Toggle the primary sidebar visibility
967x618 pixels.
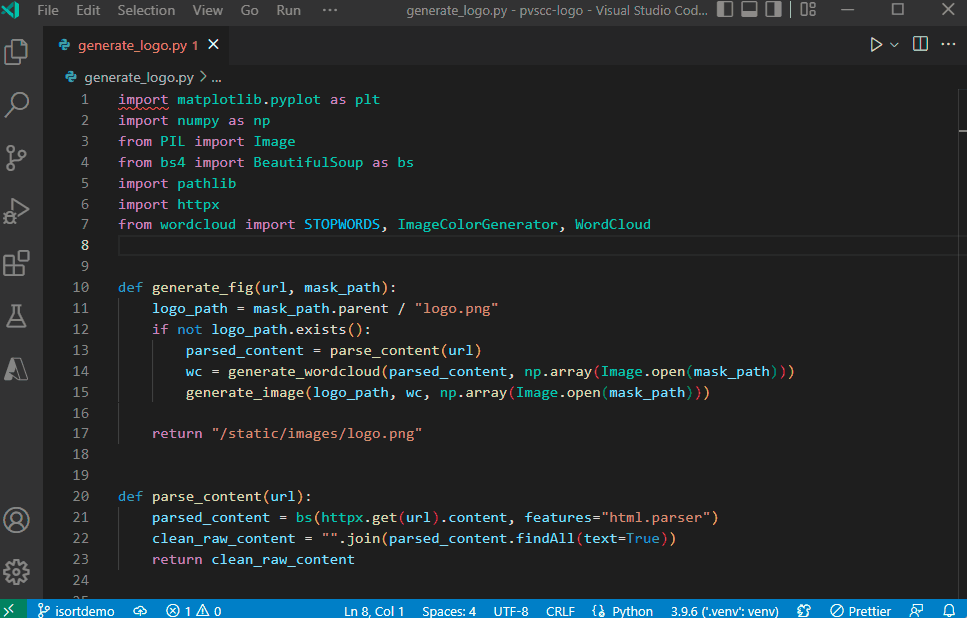723,9
